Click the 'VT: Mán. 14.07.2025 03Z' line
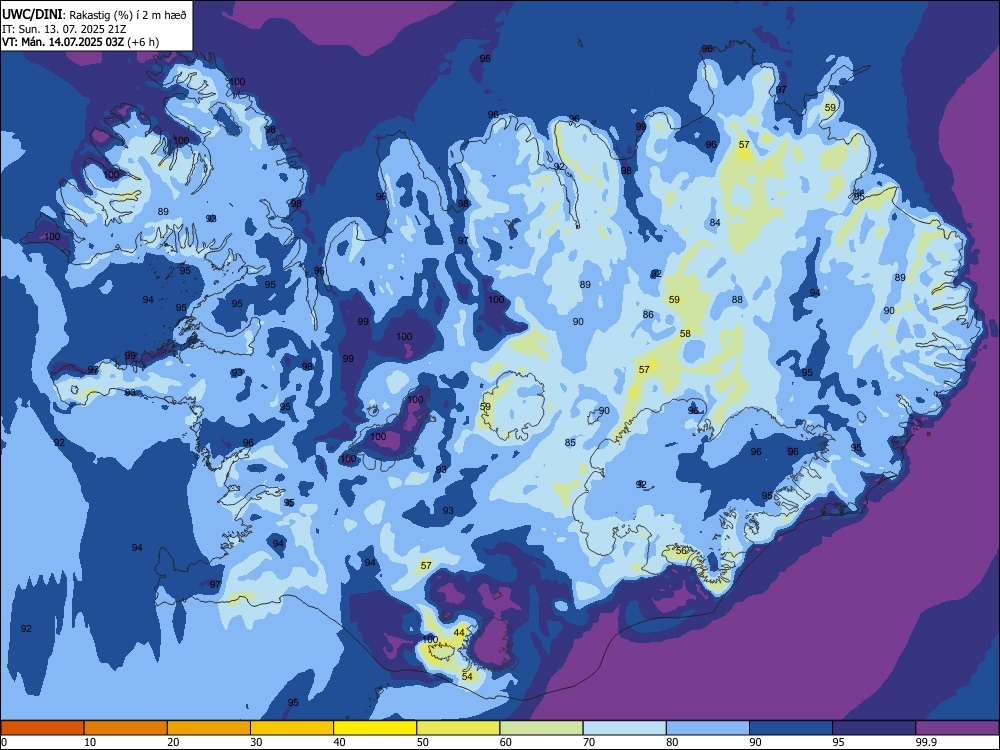This screenshot has width=1000, height=750. pyautogui.click(x=64, y=42)
